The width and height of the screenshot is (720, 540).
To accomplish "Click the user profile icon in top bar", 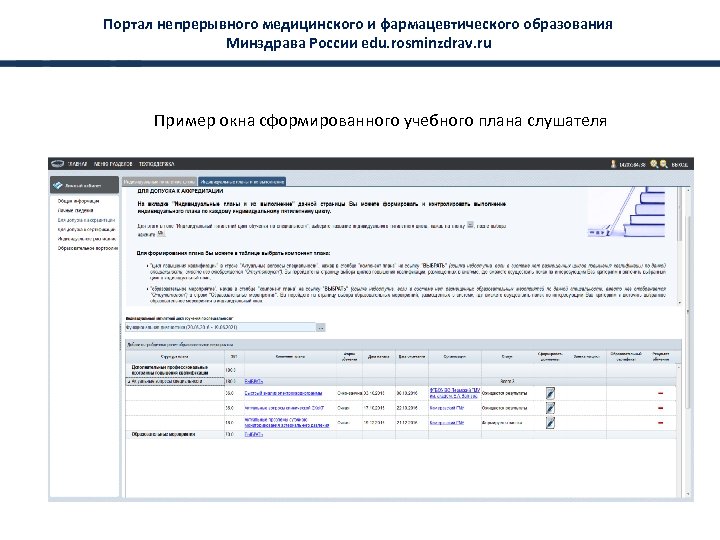I will [x=613, y=164].
